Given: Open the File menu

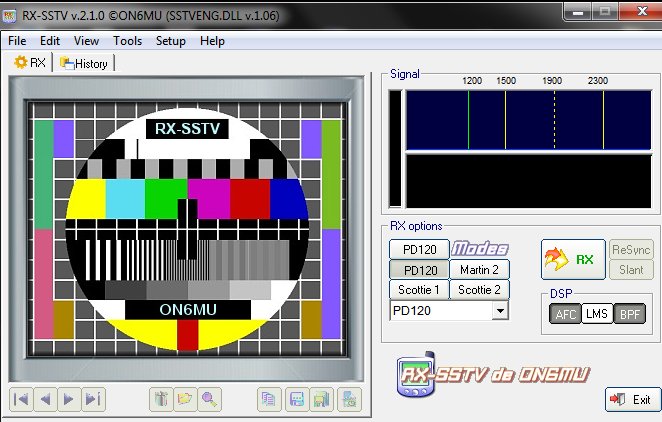Looking at the screenshot, I should [x=17, y=41].
